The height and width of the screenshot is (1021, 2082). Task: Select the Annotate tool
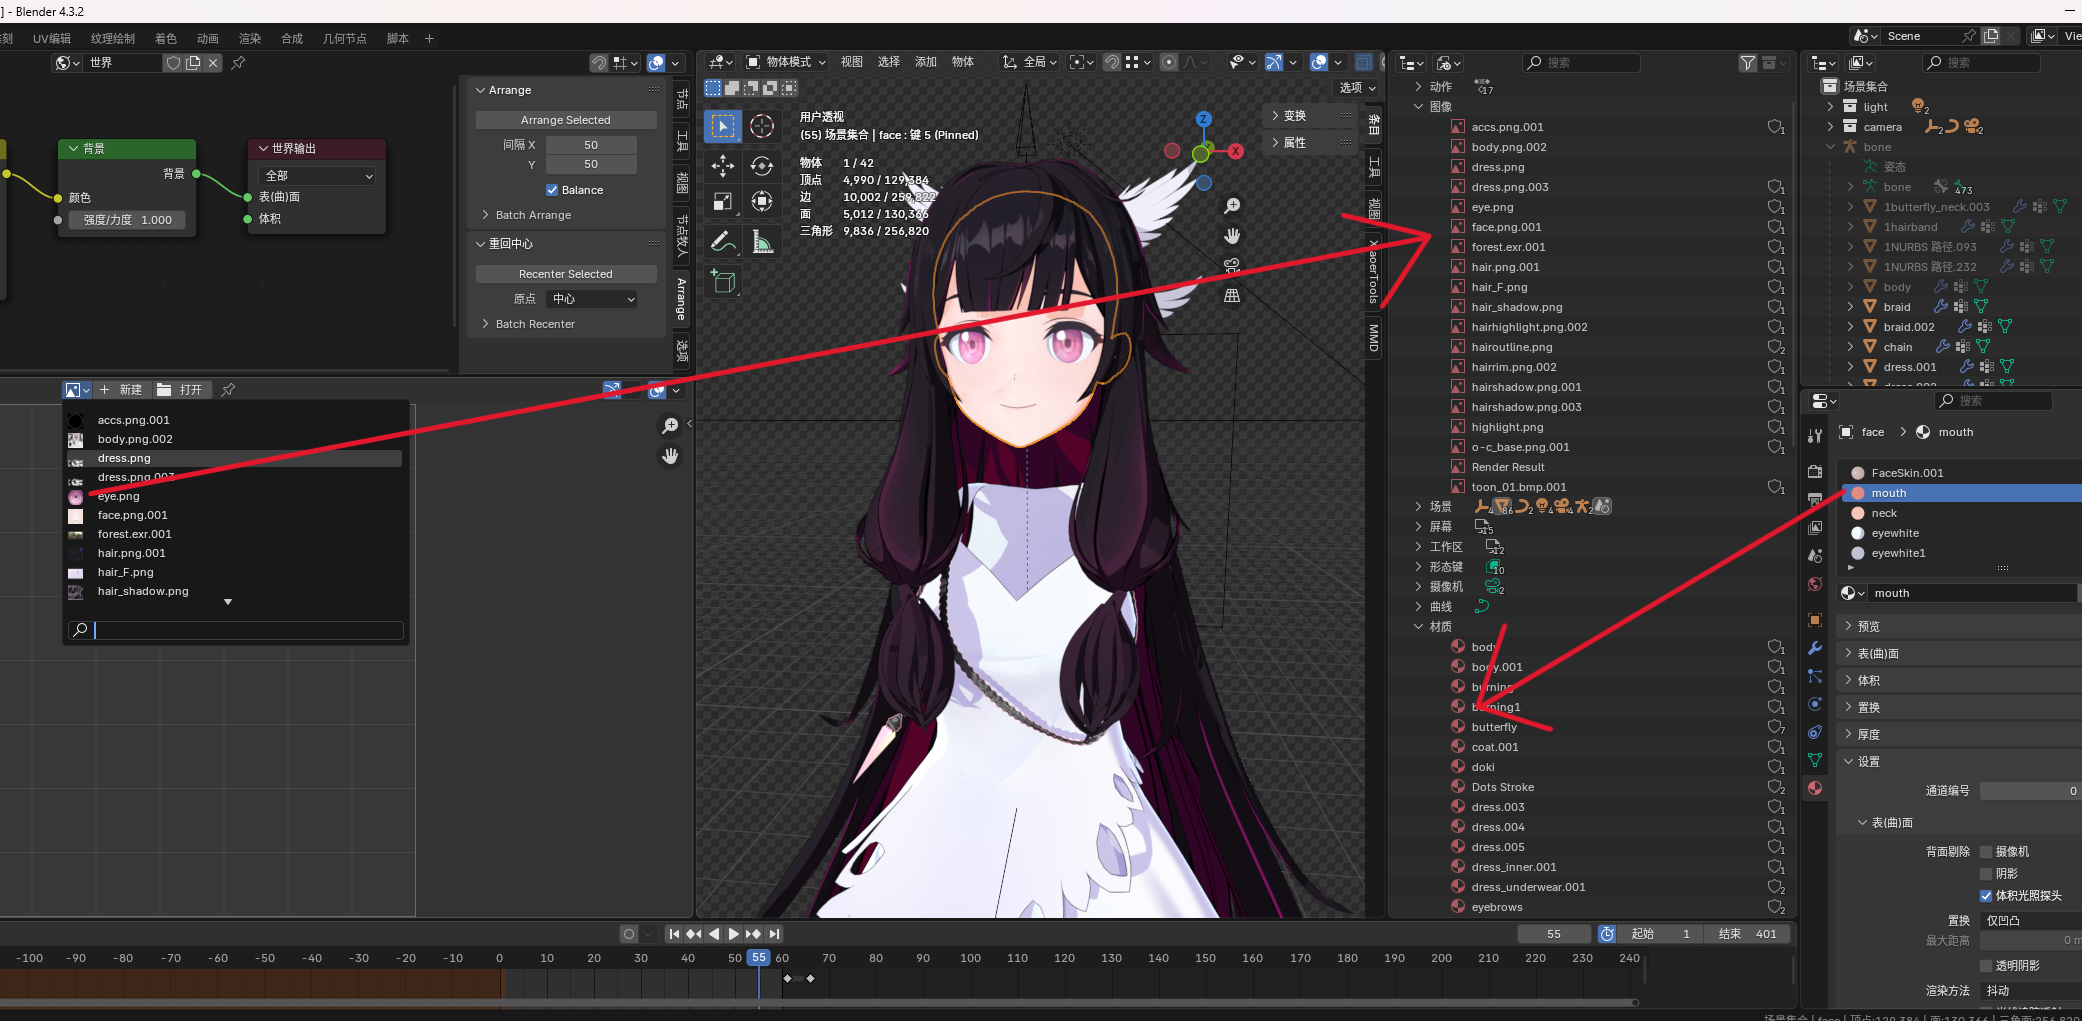[722, 241]
